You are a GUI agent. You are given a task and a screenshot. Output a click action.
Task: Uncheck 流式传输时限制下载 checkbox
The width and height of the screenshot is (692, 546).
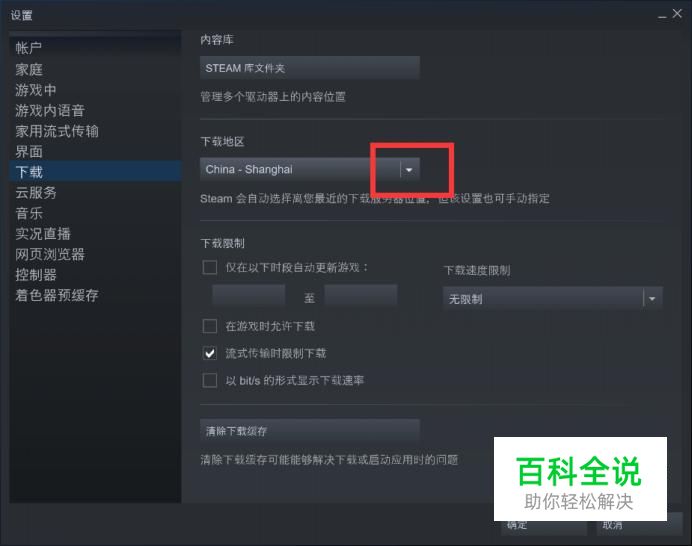pos(210,353)
